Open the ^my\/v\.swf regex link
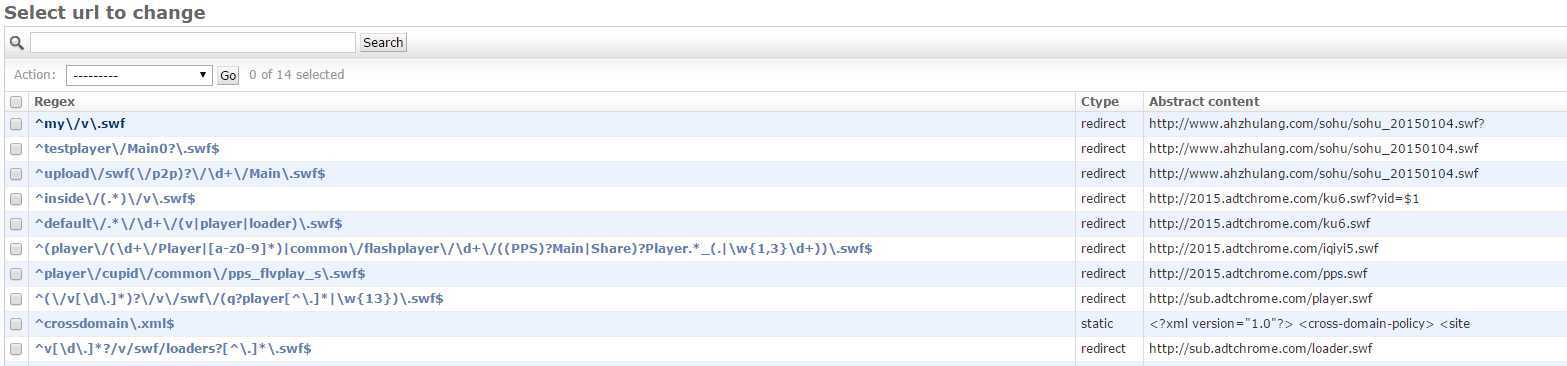Screen dimensions: 1567x366 point(80,123)
